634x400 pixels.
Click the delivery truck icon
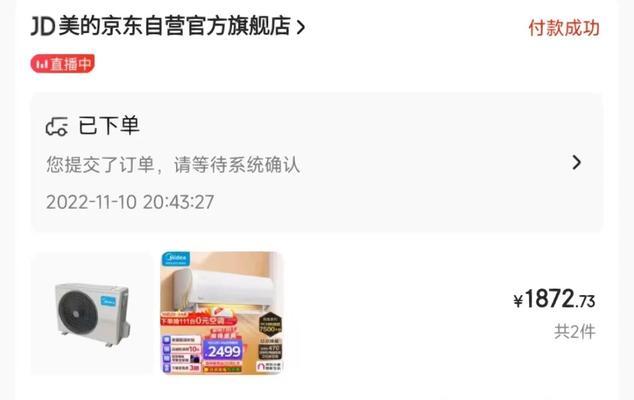[57, 127]
